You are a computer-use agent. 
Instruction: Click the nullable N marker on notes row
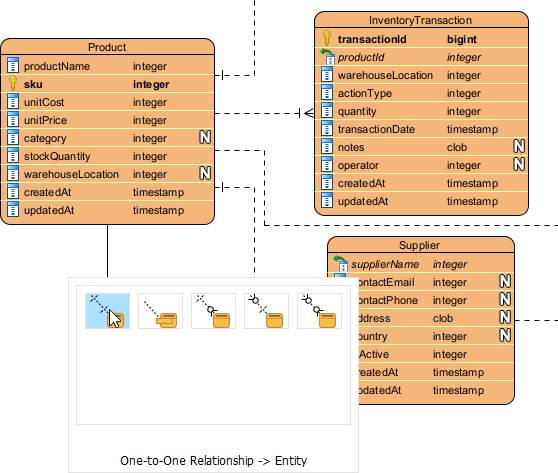point(519,146)
